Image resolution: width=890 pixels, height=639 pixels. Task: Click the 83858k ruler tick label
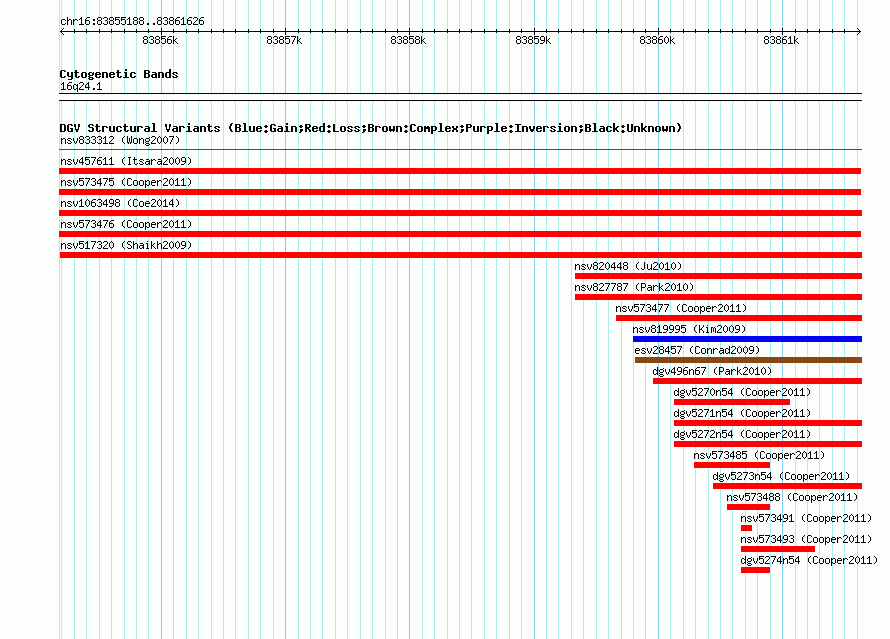click(x=408, y=40)
